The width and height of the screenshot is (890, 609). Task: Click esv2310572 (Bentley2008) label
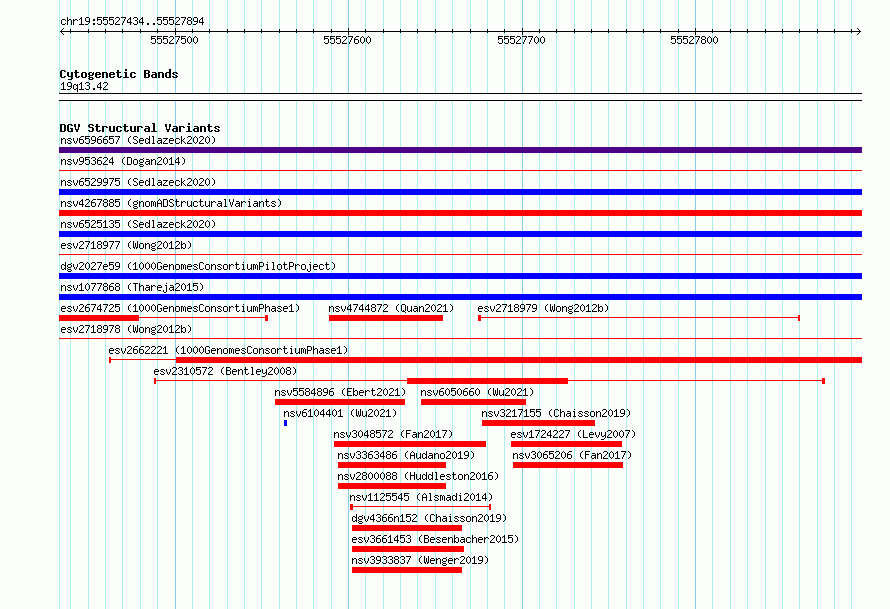225,371
